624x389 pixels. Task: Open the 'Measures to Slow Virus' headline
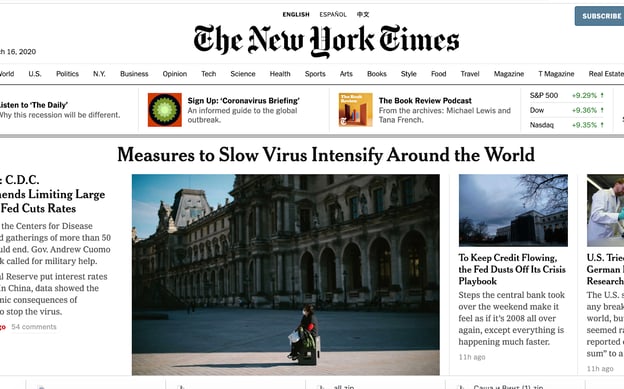[x=326, y=154]
